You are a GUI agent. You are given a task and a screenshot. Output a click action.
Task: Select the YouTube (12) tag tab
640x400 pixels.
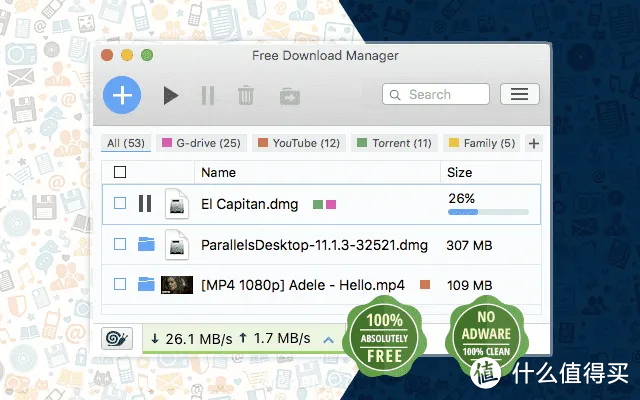(299, 143)
